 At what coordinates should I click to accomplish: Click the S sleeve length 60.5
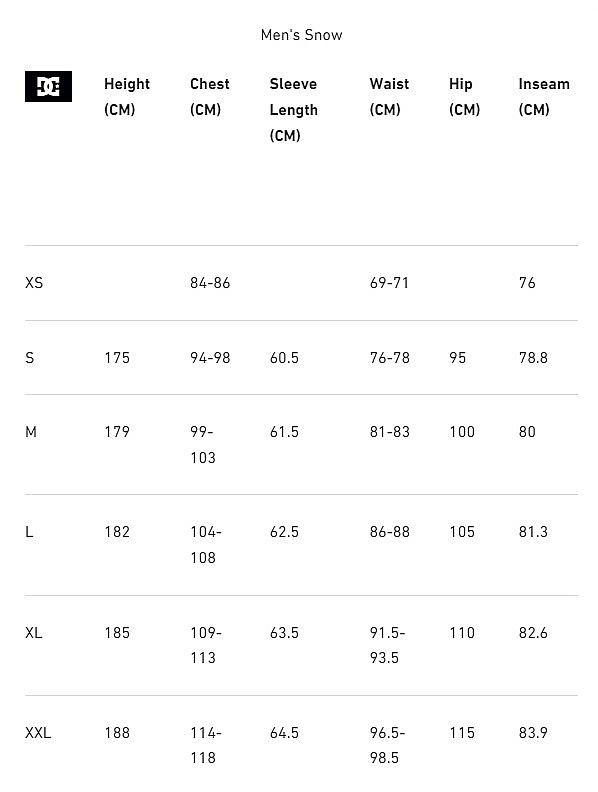284,358
